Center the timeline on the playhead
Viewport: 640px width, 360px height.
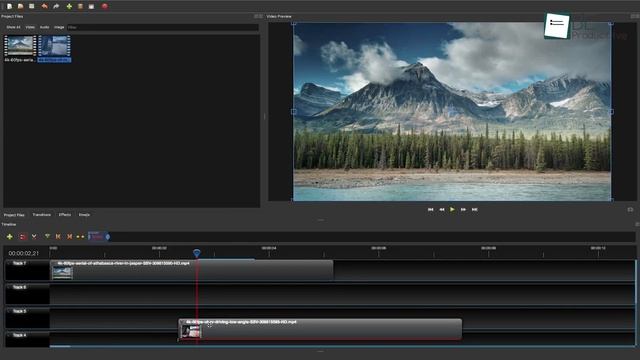pyautogui.click(x=80, y=236)
